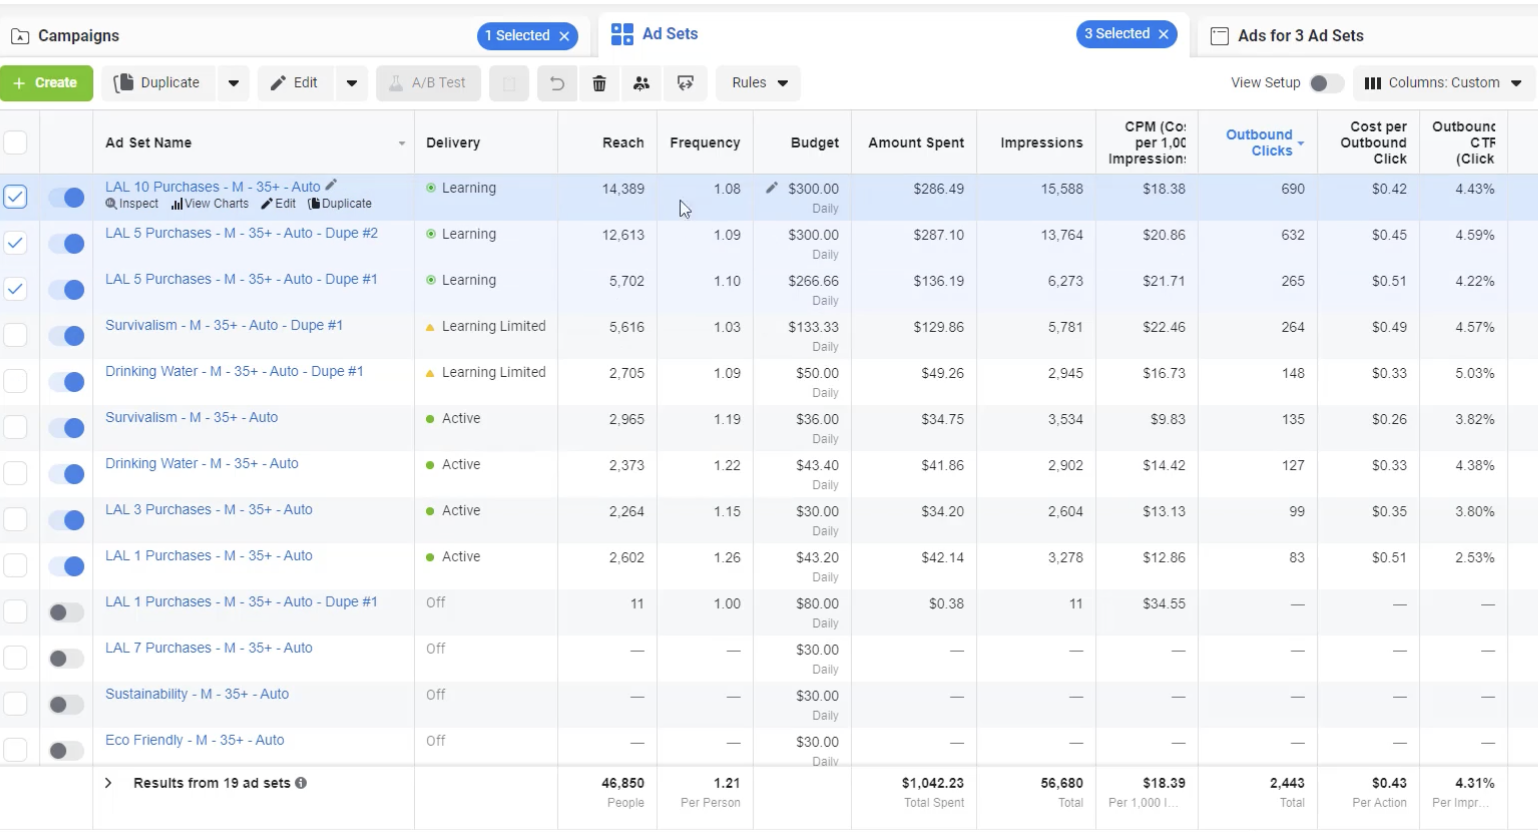Click the green Create button
This screenshot has width=1538, height=832.
coord(46,83)
